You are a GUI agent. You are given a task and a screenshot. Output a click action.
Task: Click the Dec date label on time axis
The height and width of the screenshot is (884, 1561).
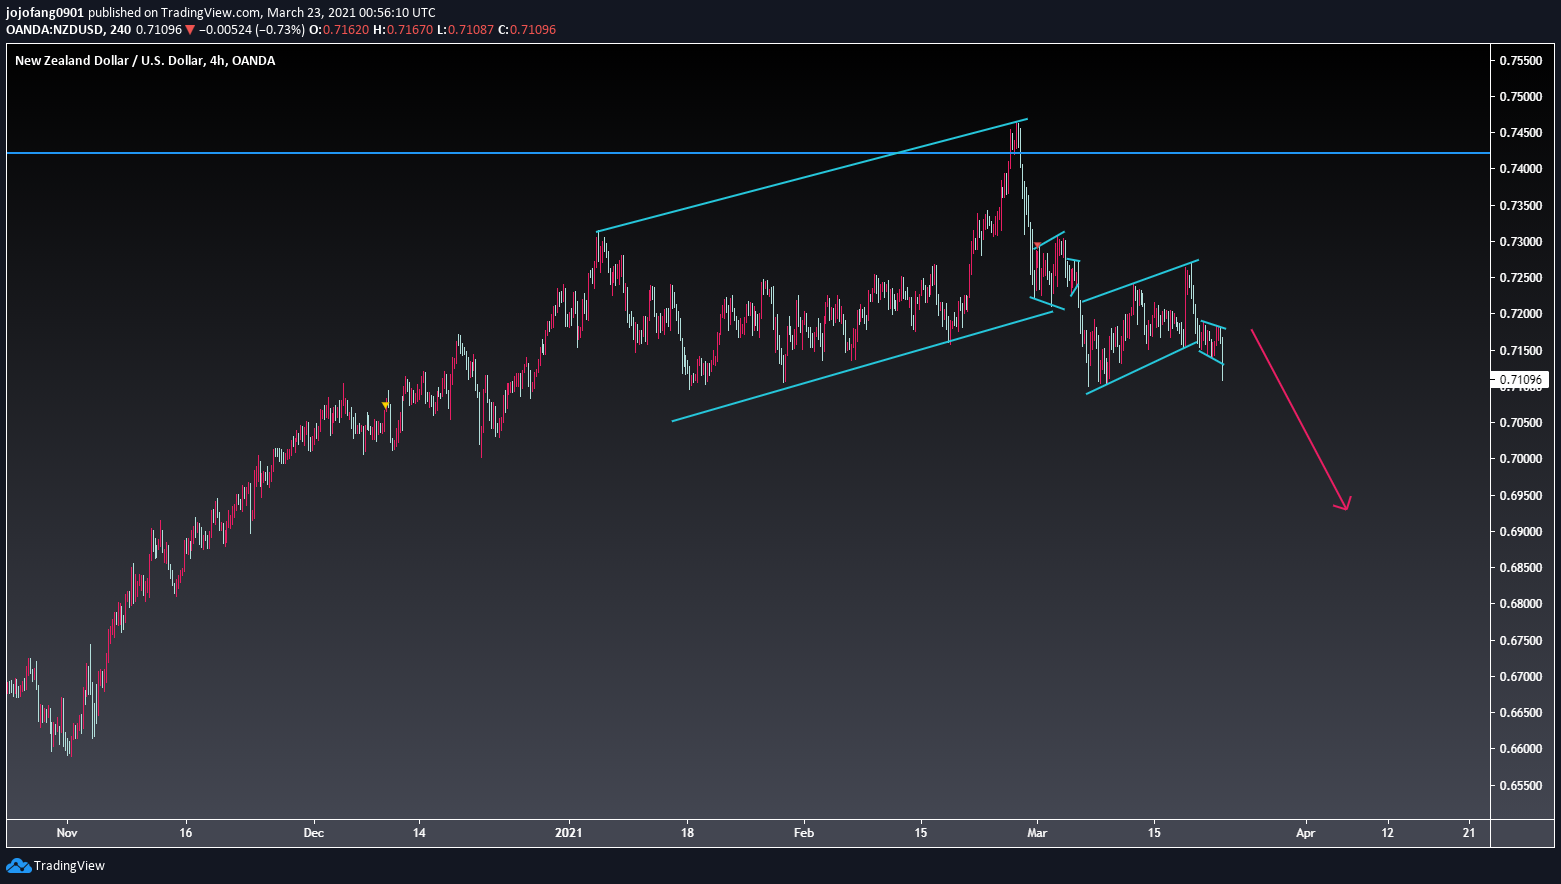tap(314, 832)
